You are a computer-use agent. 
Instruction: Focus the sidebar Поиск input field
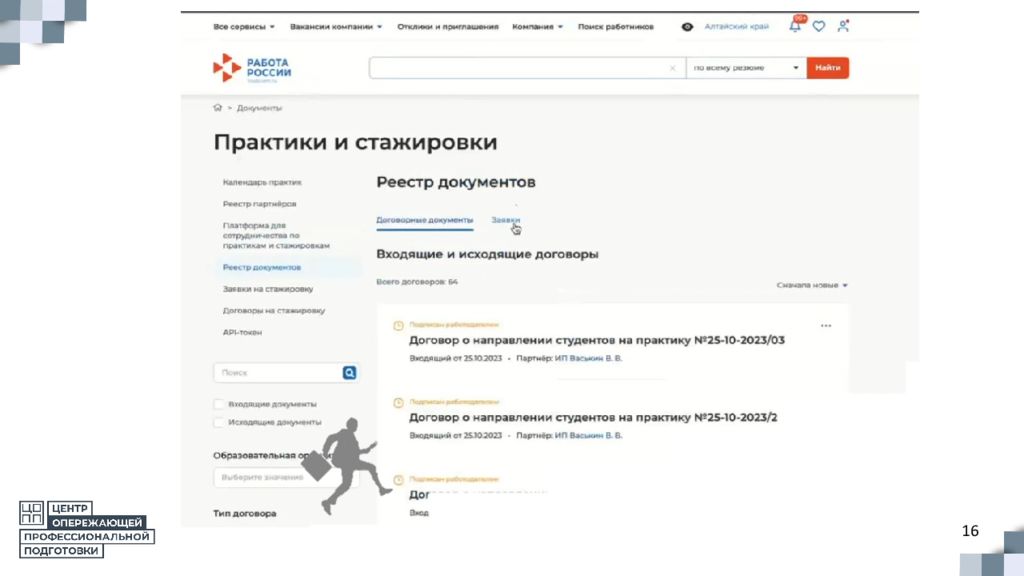pyautogui.click(x=278, y=372)
